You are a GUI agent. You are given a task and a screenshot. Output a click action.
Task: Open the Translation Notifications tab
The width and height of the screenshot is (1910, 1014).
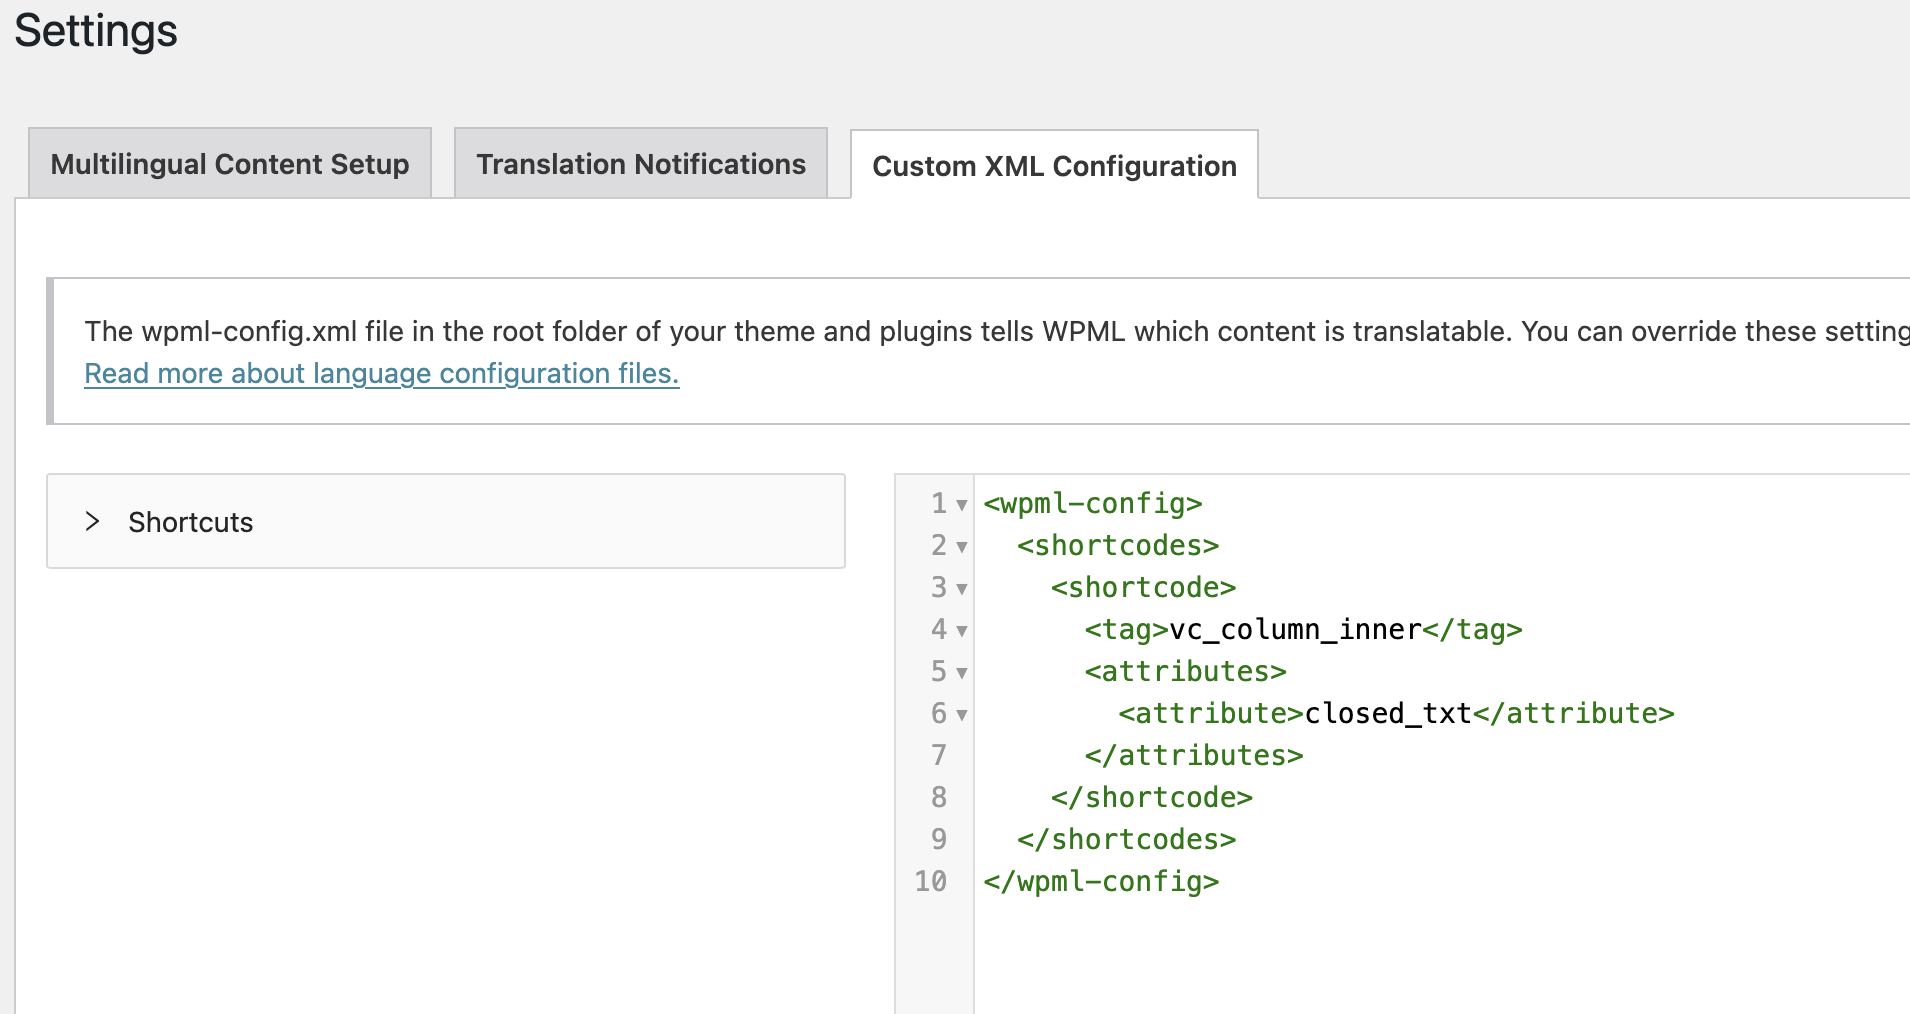641,163
